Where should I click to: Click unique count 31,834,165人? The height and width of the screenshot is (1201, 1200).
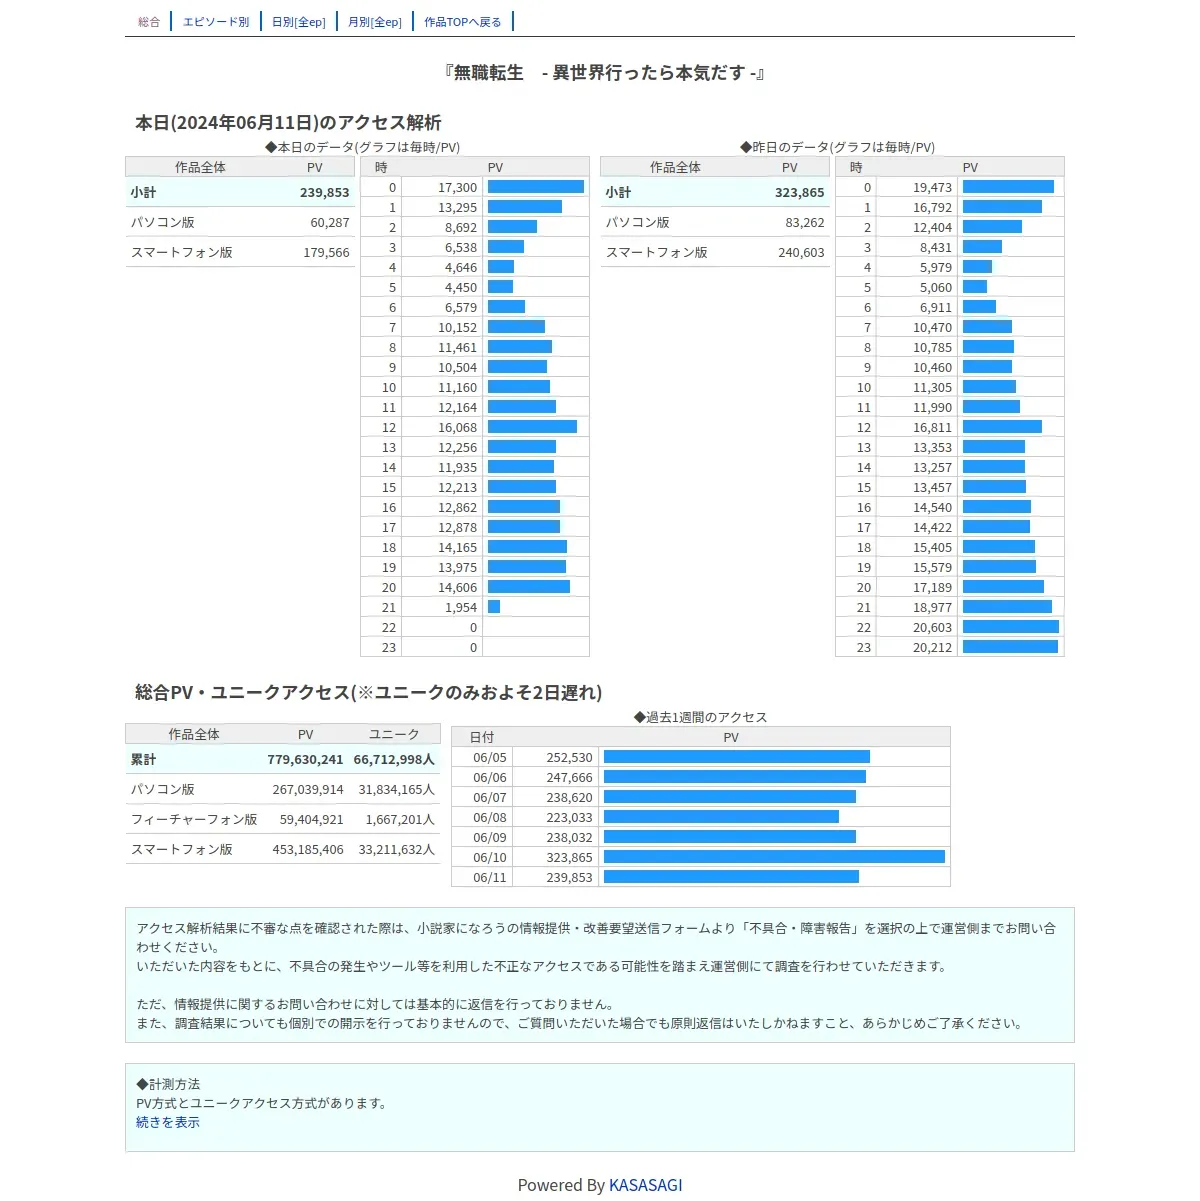(397, 789)
